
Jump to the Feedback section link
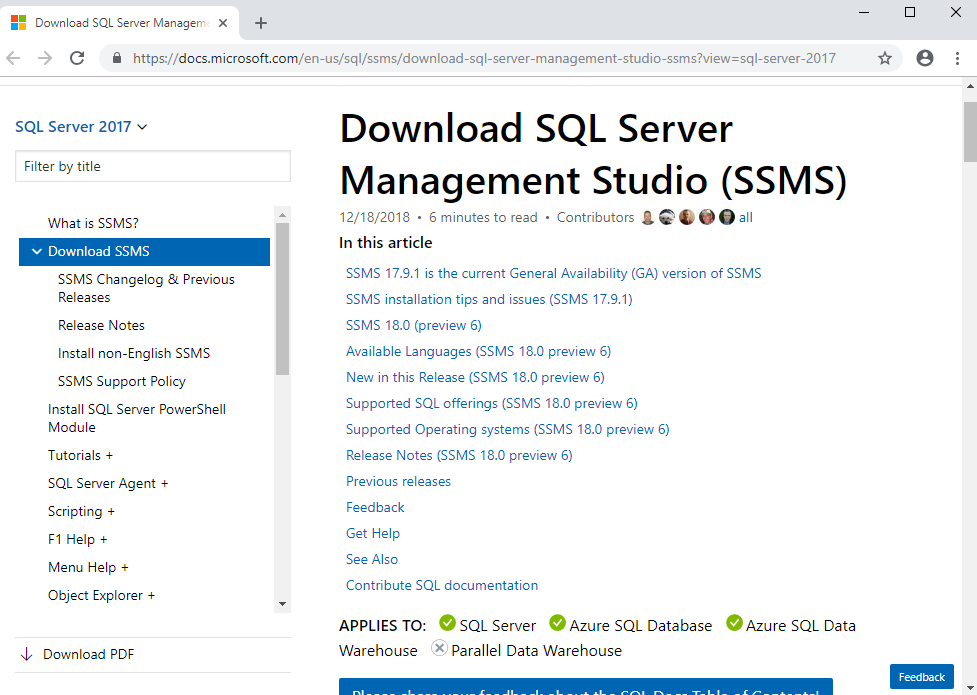375,507
